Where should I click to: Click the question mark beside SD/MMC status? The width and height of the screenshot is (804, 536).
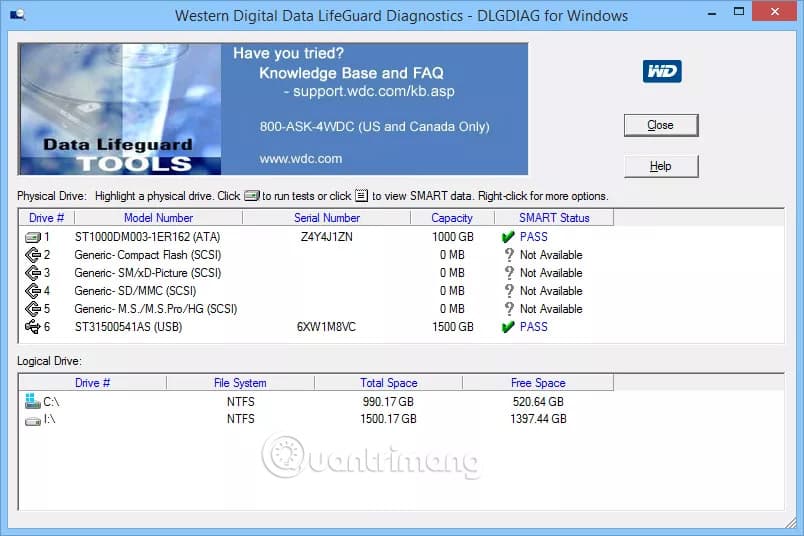[x=509, y=291]
